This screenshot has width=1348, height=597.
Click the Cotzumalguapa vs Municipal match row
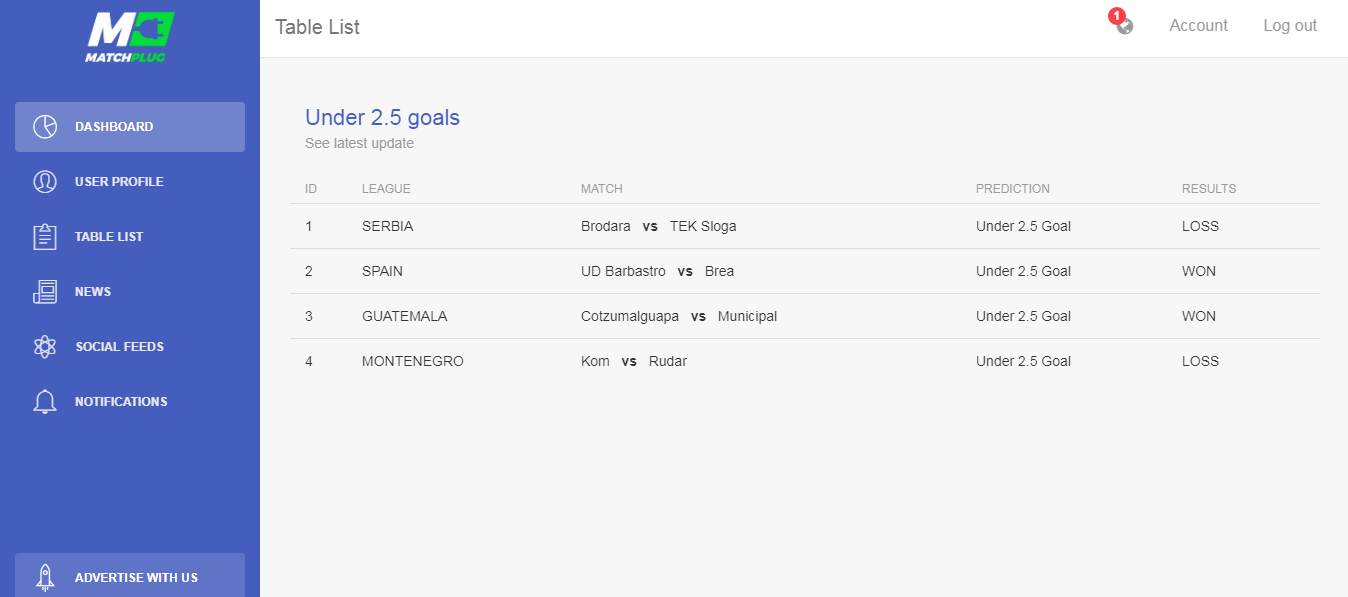coord(805,316)
